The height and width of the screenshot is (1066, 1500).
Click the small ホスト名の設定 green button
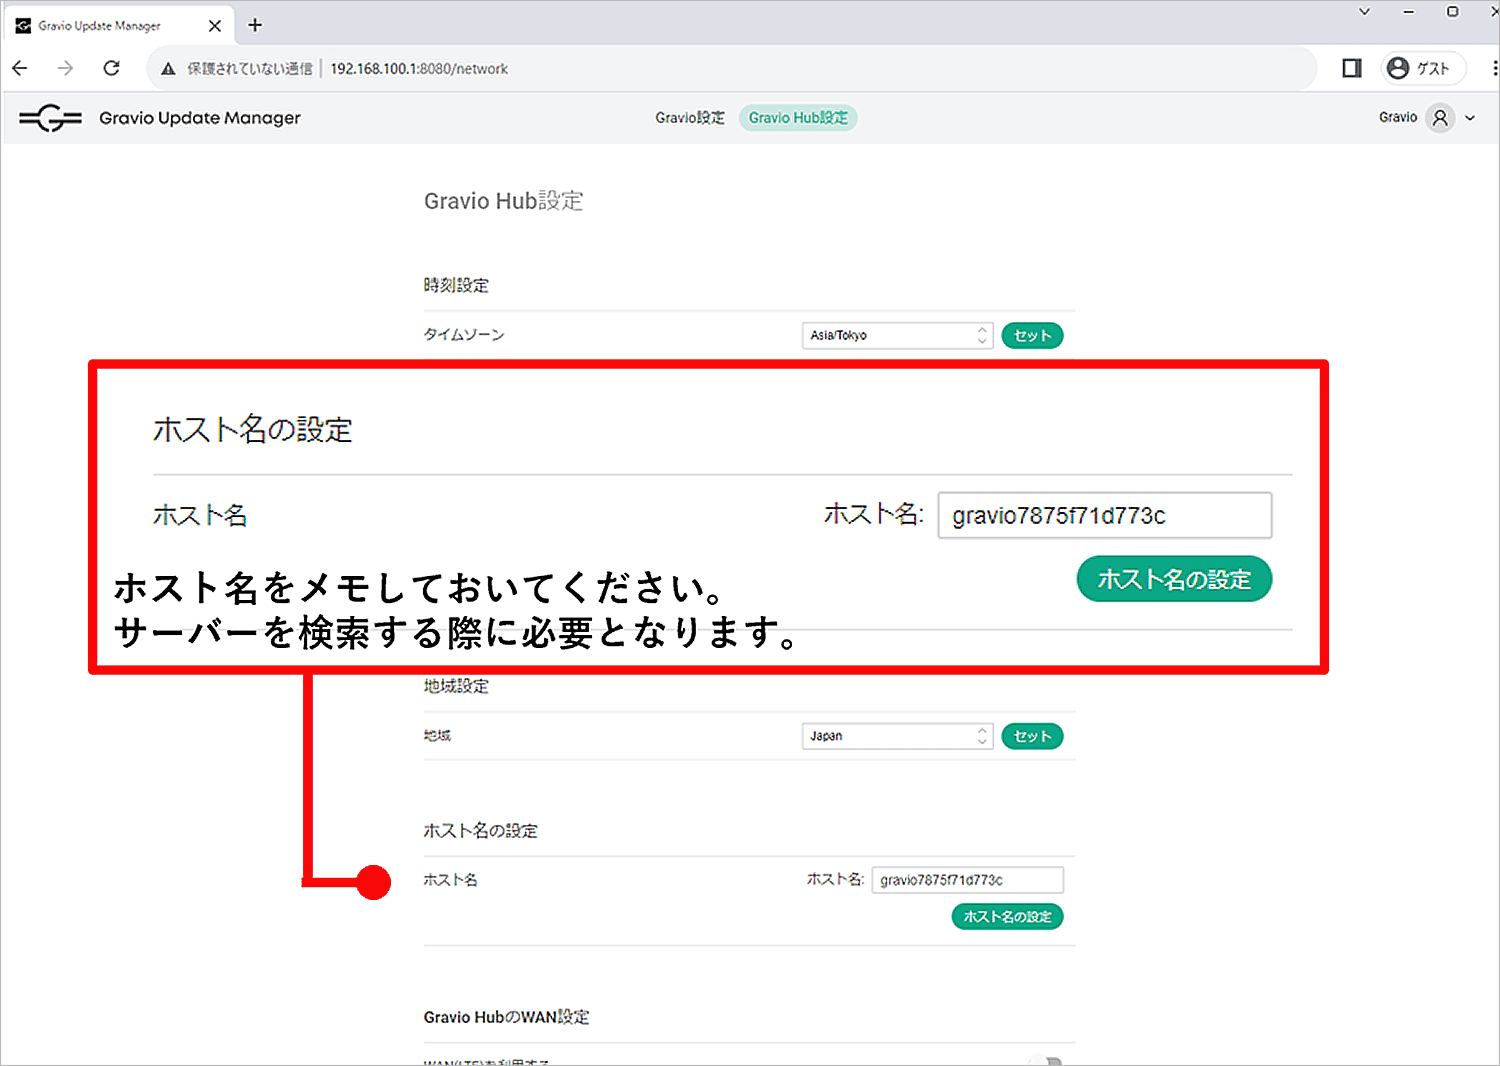coord(1007,916)
